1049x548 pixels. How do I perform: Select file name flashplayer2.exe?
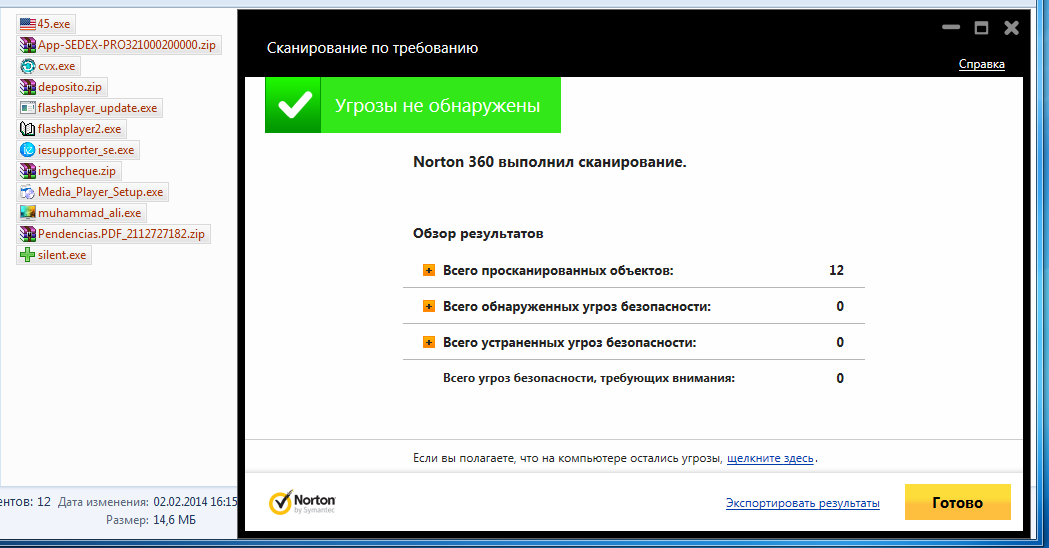click(80, 129)
